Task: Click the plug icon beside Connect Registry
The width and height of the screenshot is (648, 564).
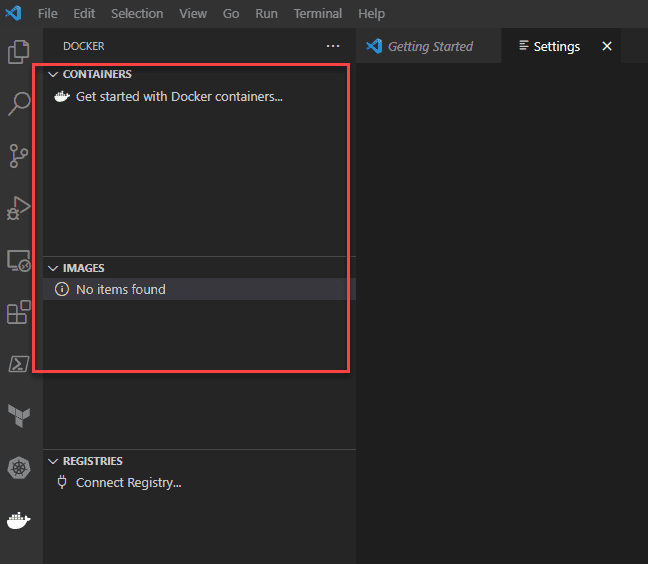Action: click(x=62, y=482)
